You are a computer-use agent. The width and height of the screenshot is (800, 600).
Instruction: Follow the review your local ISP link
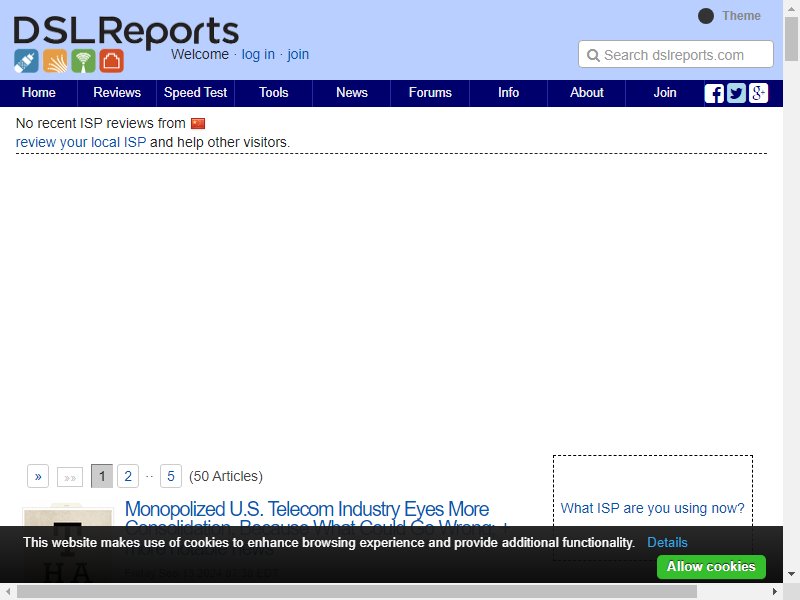pyautogui.click(x=81, y=142)
